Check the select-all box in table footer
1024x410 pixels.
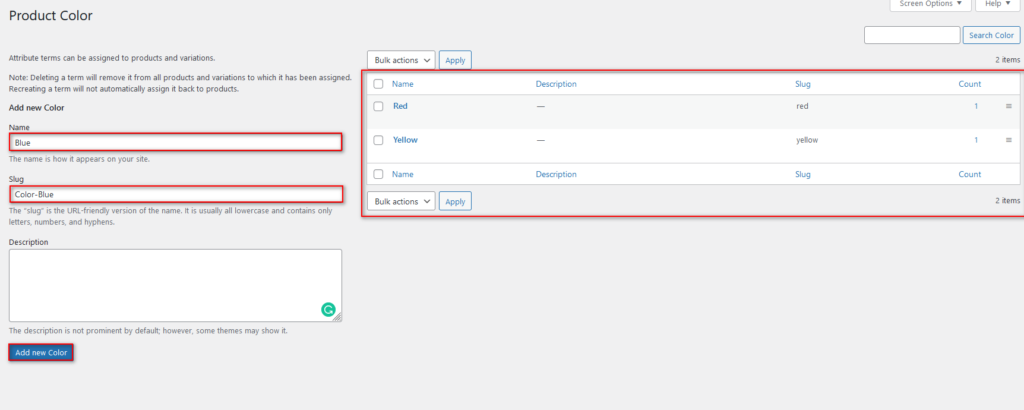pos(378,174)
